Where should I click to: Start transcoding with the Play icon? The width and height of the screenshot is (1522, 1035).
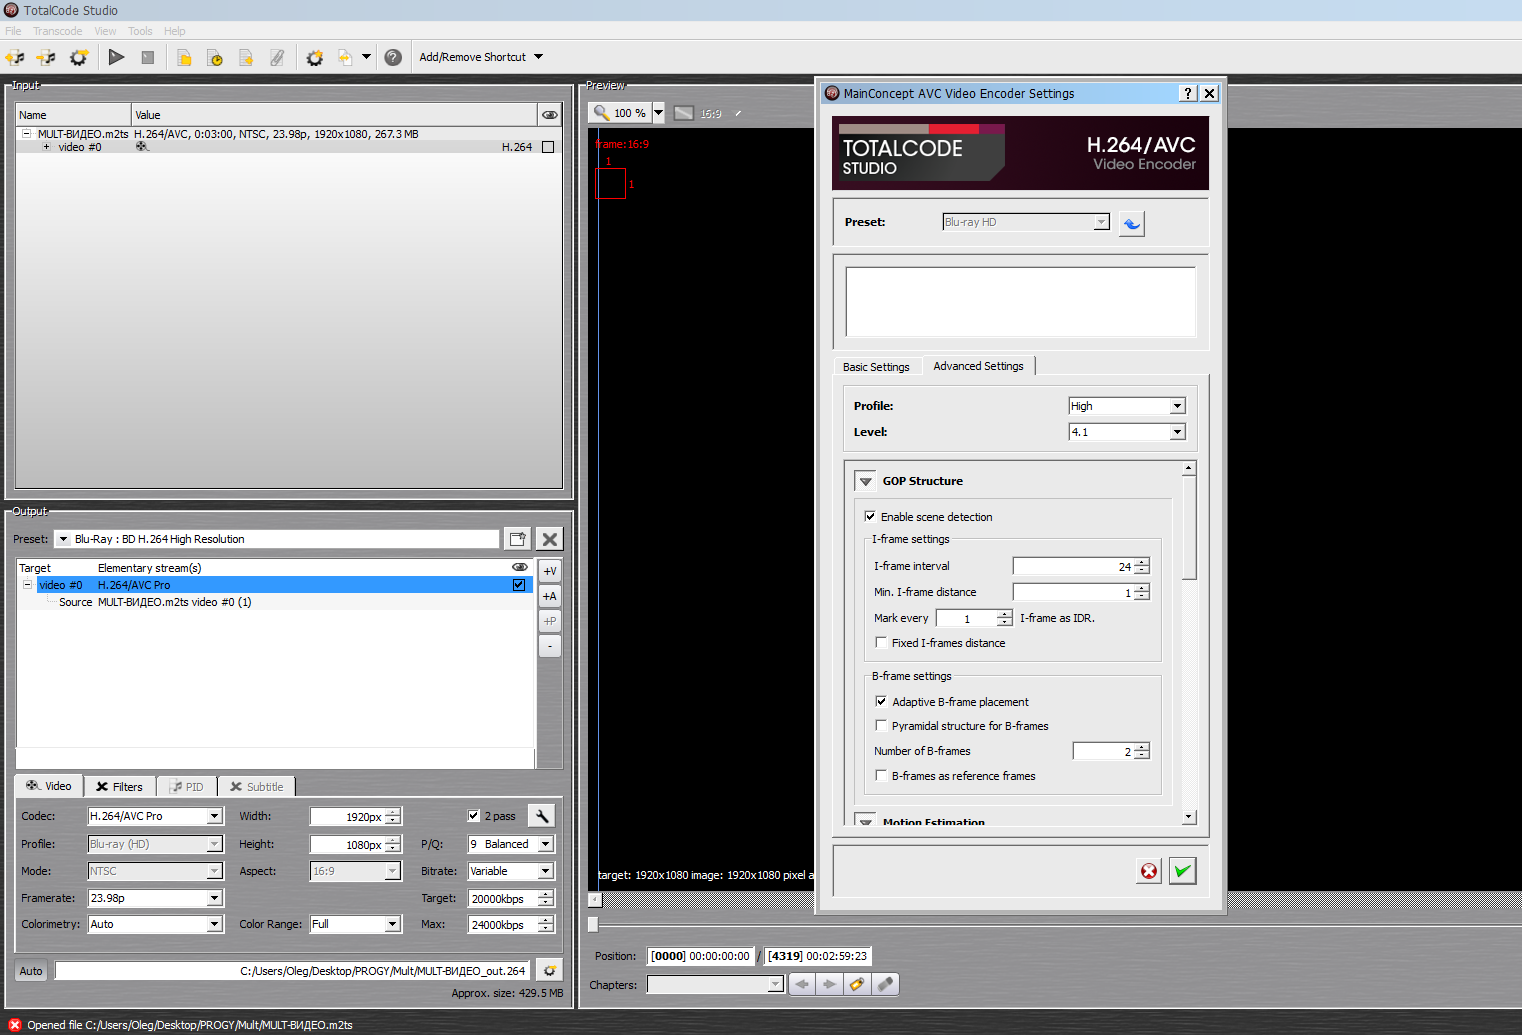point(116,57)
